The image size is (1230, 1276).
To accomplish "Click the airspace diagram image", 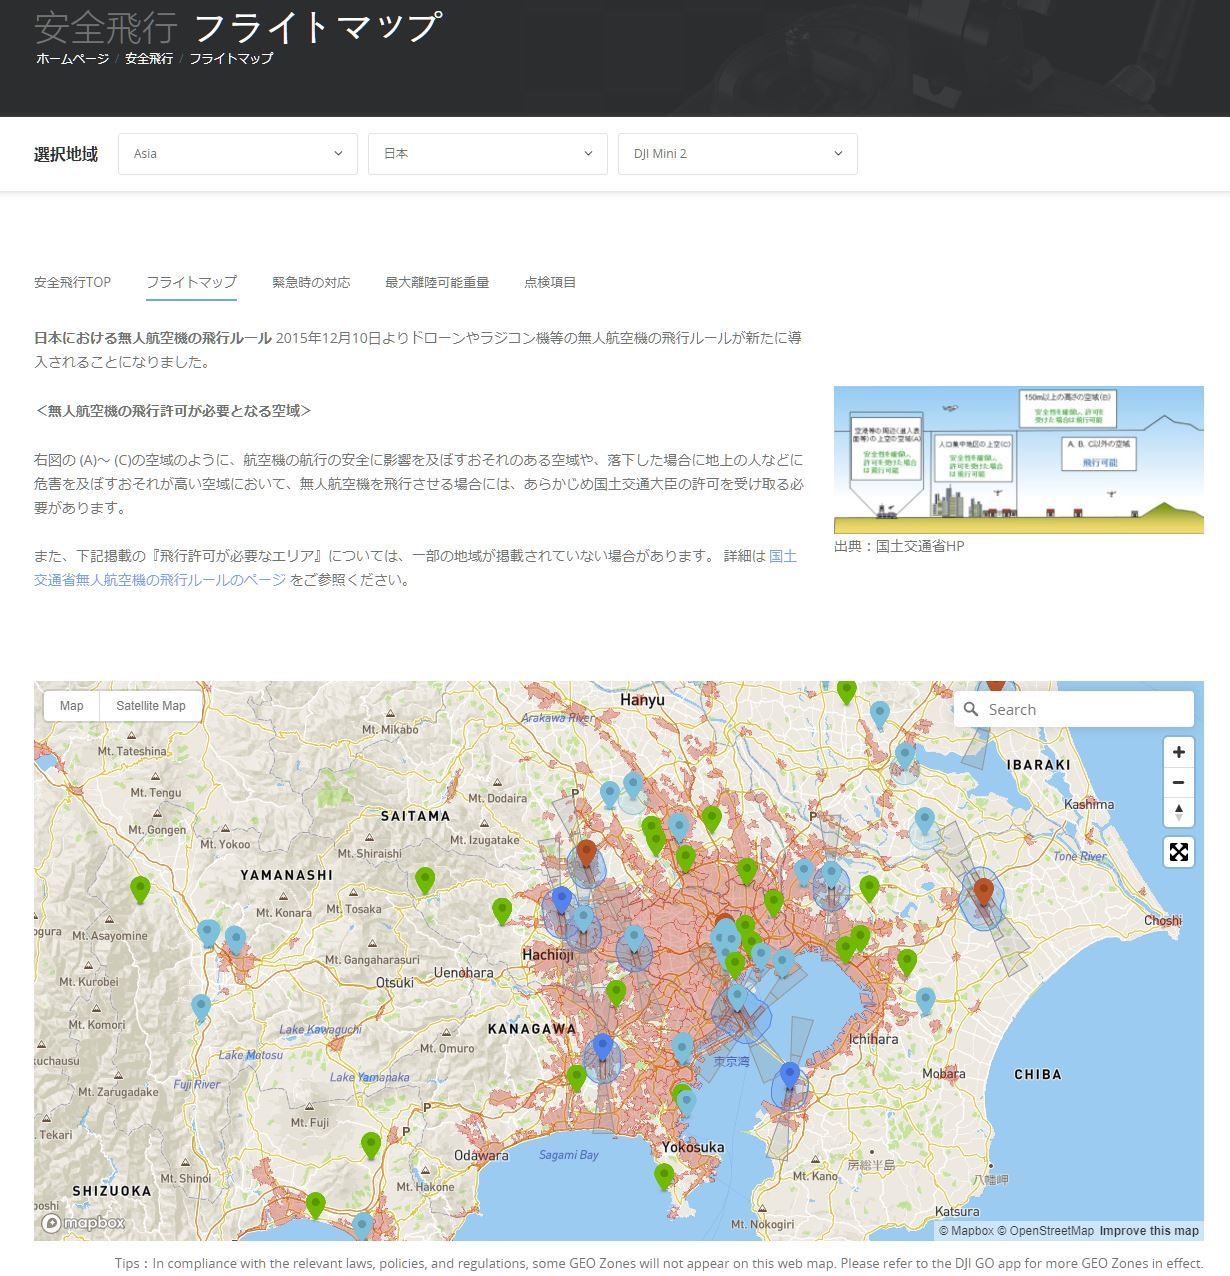I will 1018,460.
